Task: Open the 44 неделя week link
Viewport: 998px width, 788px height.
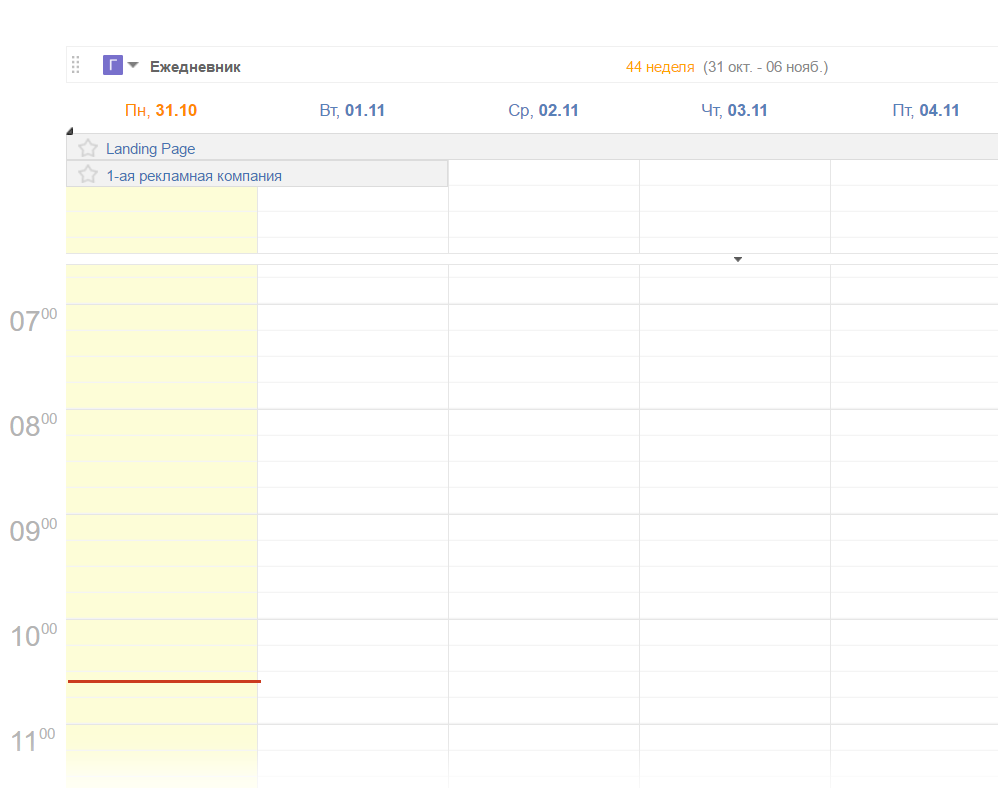Action: [x=660, y=67]
